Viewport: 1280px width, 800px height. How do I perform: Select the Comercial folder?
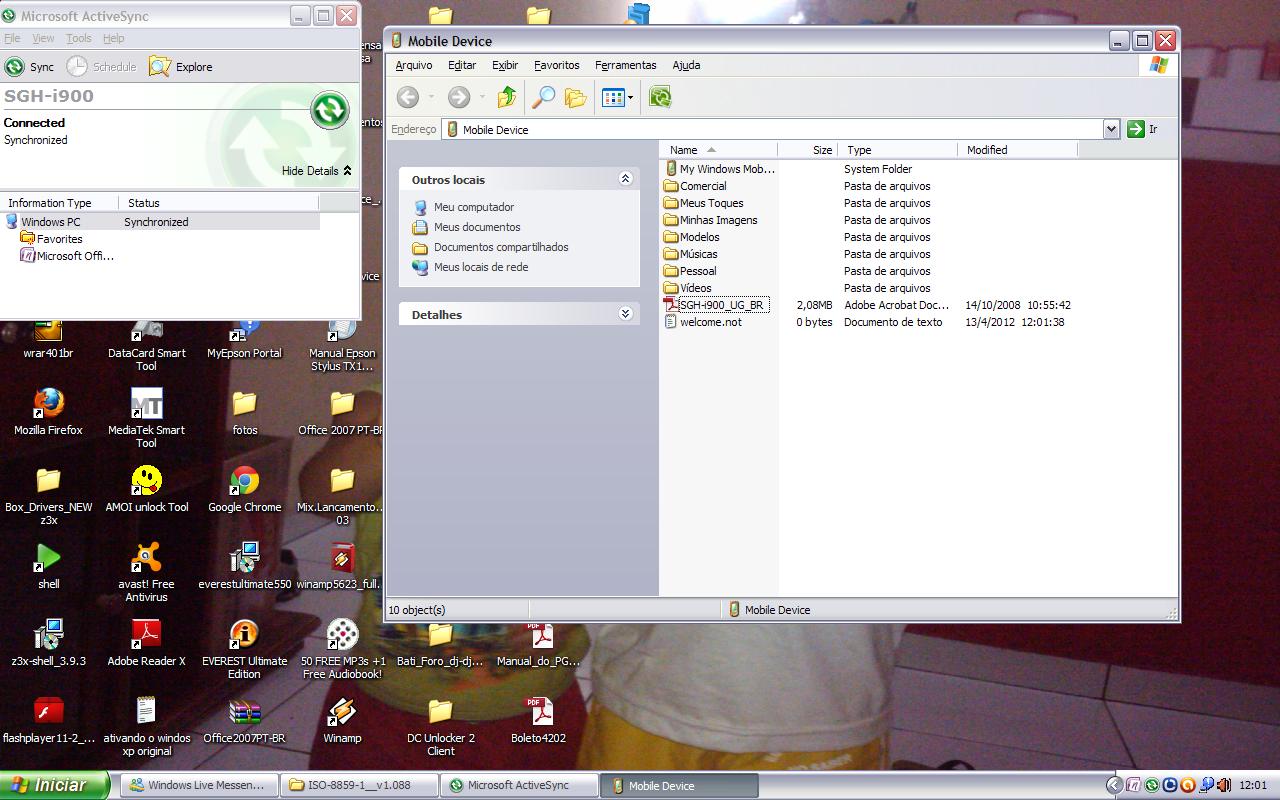(x=703, y=186)
